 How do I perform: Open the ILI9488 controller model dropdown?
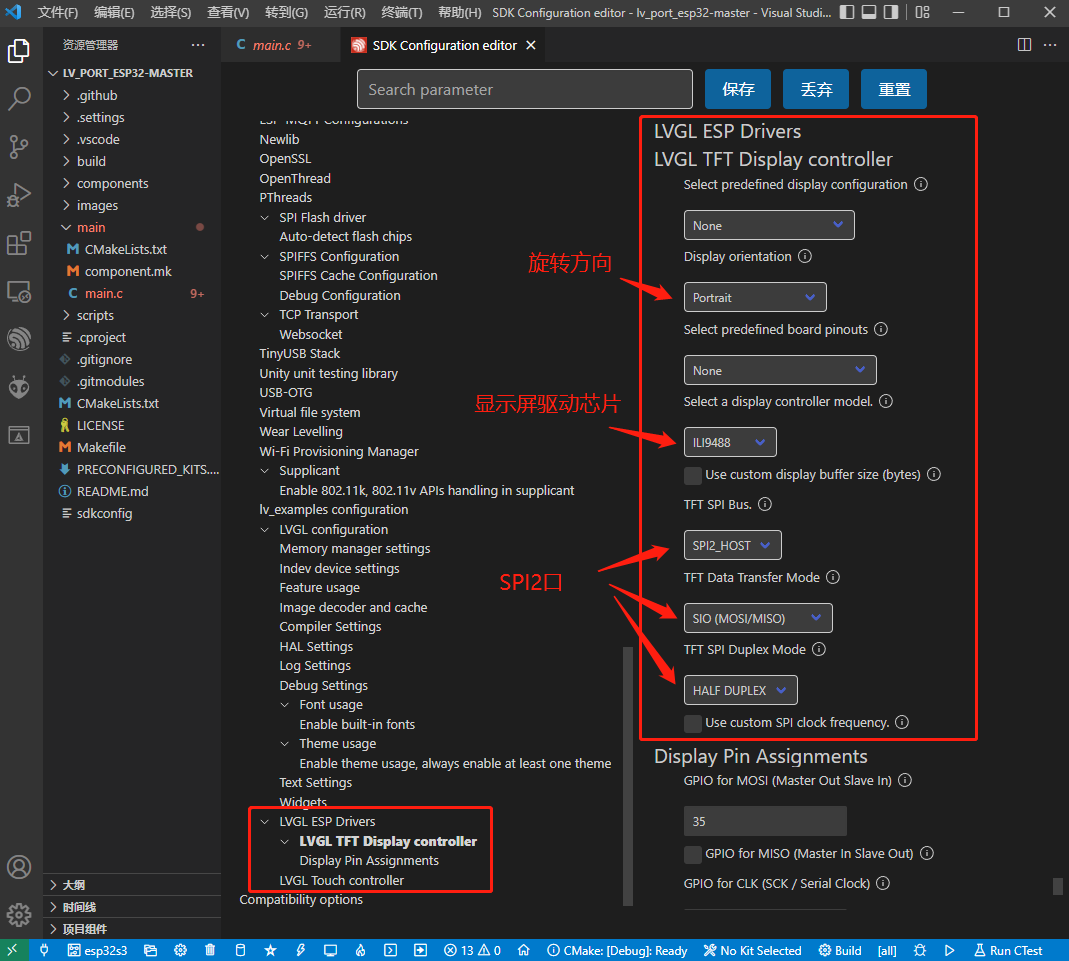click(729, 442)
